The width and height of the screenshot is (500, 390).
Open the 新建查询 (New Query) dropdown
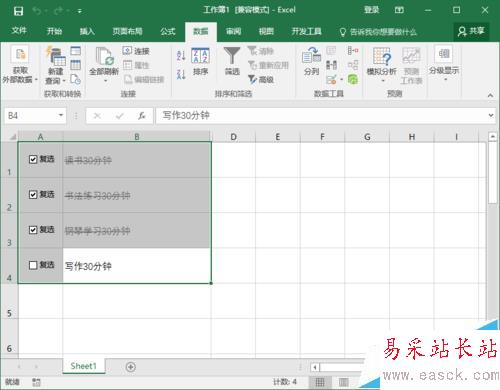tap(55, 66)
